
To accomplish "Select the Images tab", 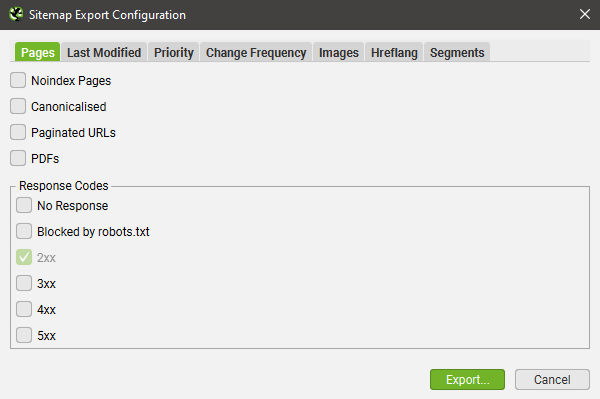I will tap(339, 52).
